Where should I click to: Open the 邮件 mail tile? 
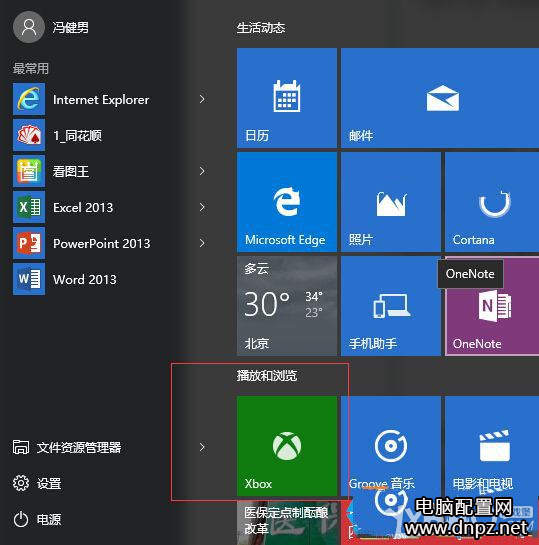(440, 98)
